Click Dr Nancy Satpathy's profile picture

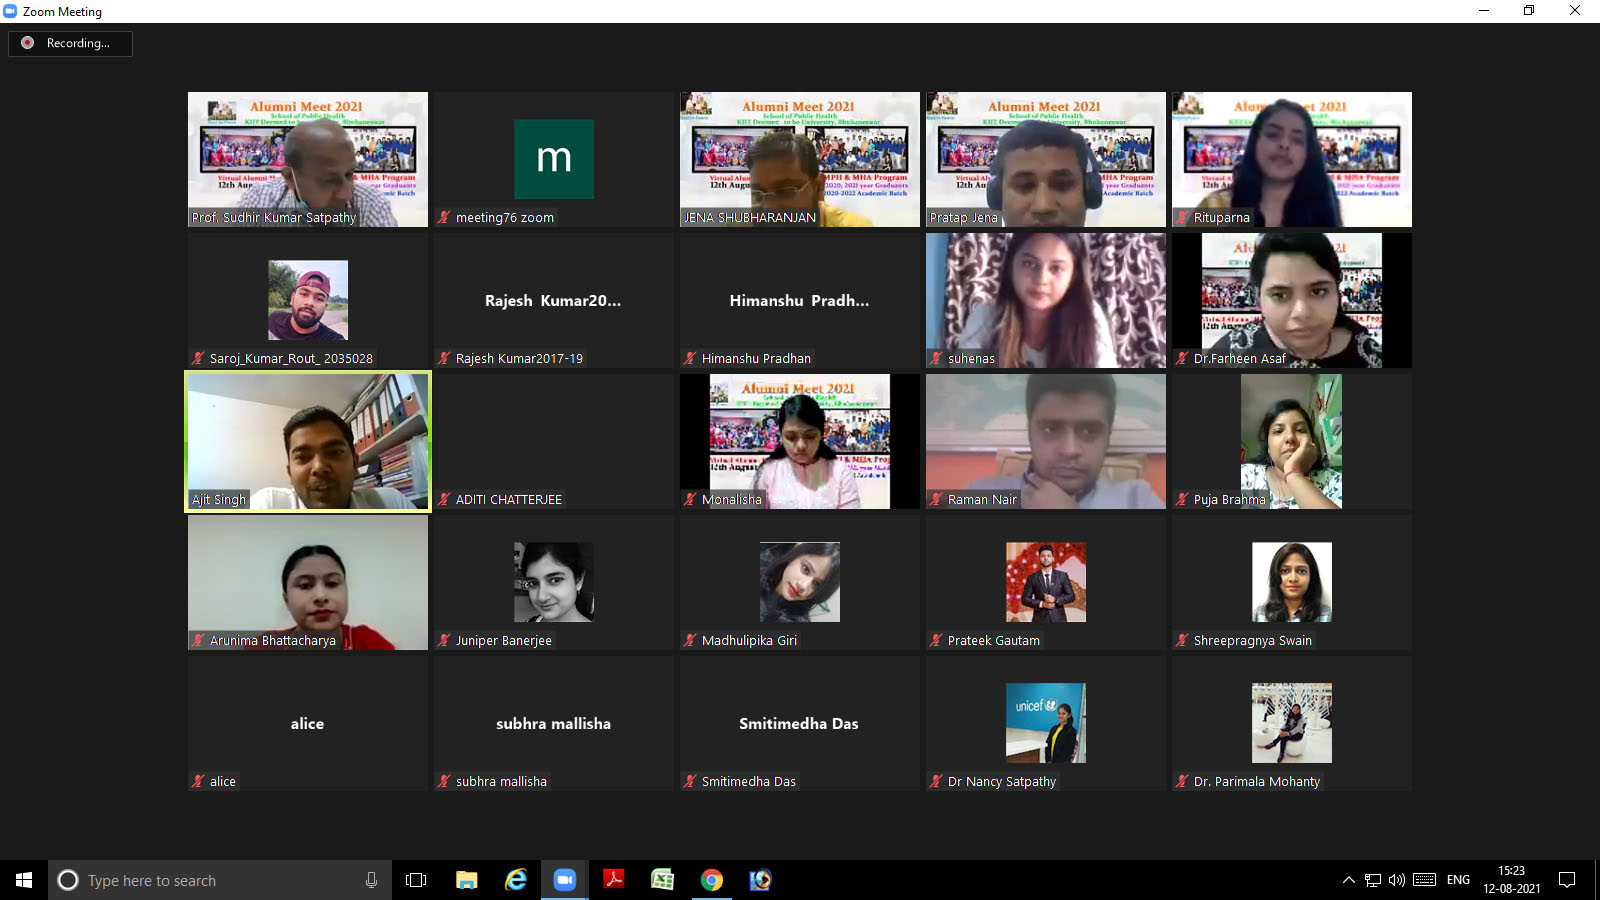pos(1045,723)
